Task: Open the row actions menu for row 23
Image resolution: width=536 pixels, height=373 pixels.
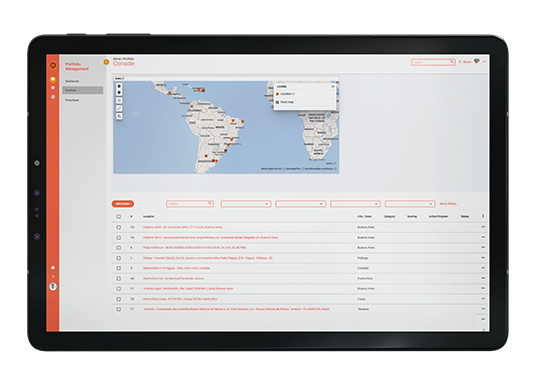Action: pos(483,298)
